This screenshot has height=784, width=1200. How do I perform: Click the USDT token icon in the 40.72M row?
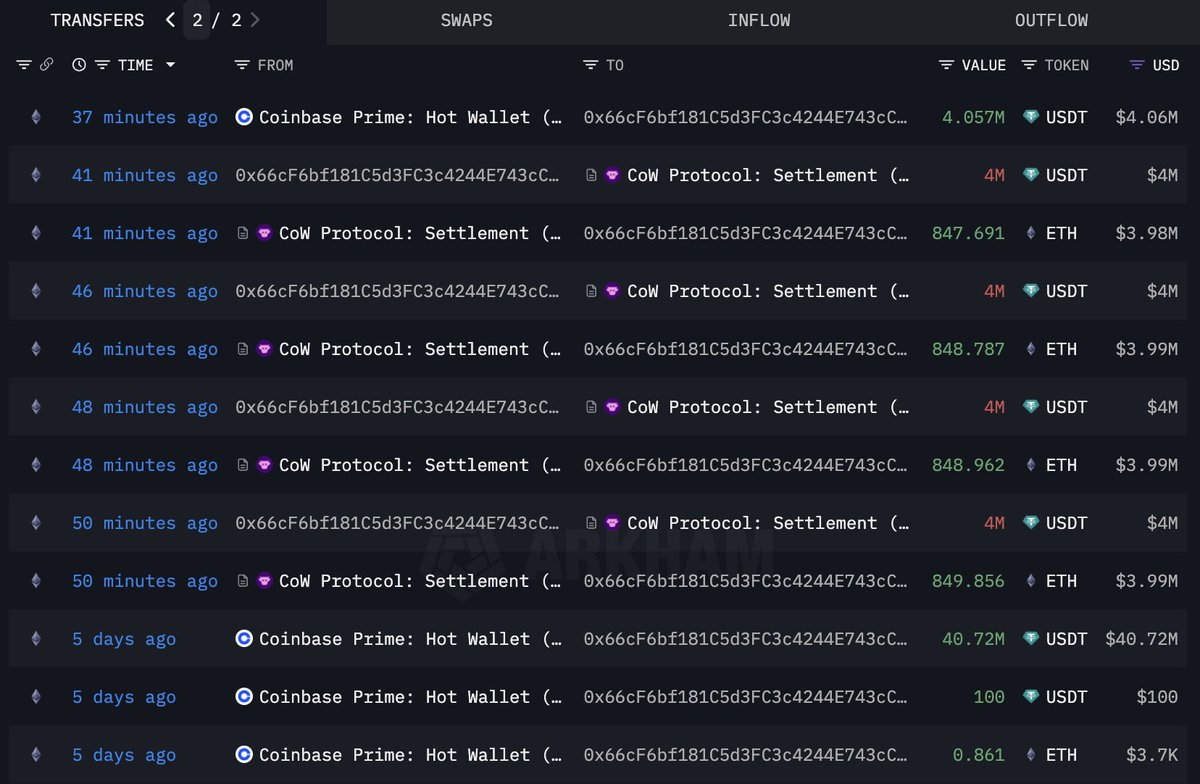point(1031,639)
